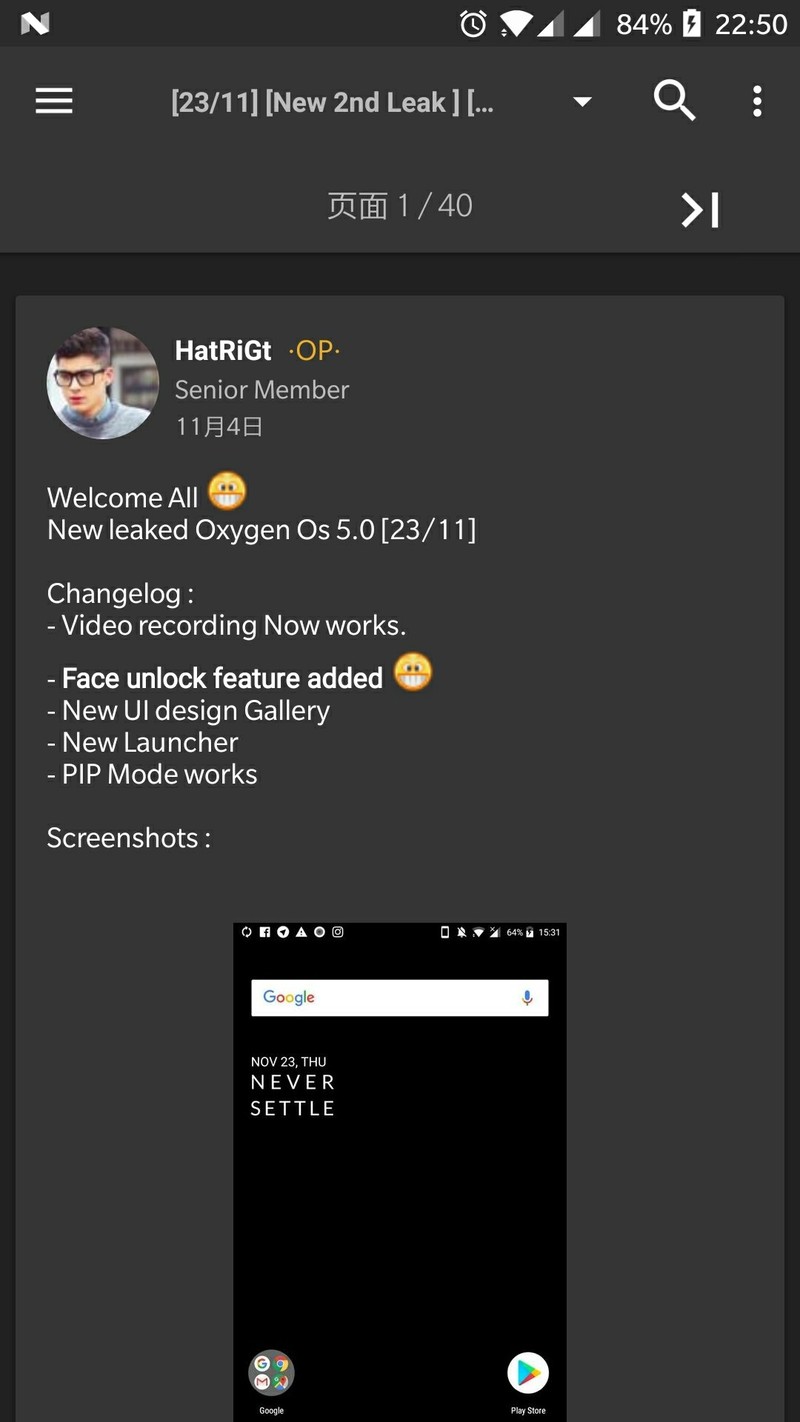Tap the battery status icon
Screen dimensions: 800x1422
(x=692, y=24)
